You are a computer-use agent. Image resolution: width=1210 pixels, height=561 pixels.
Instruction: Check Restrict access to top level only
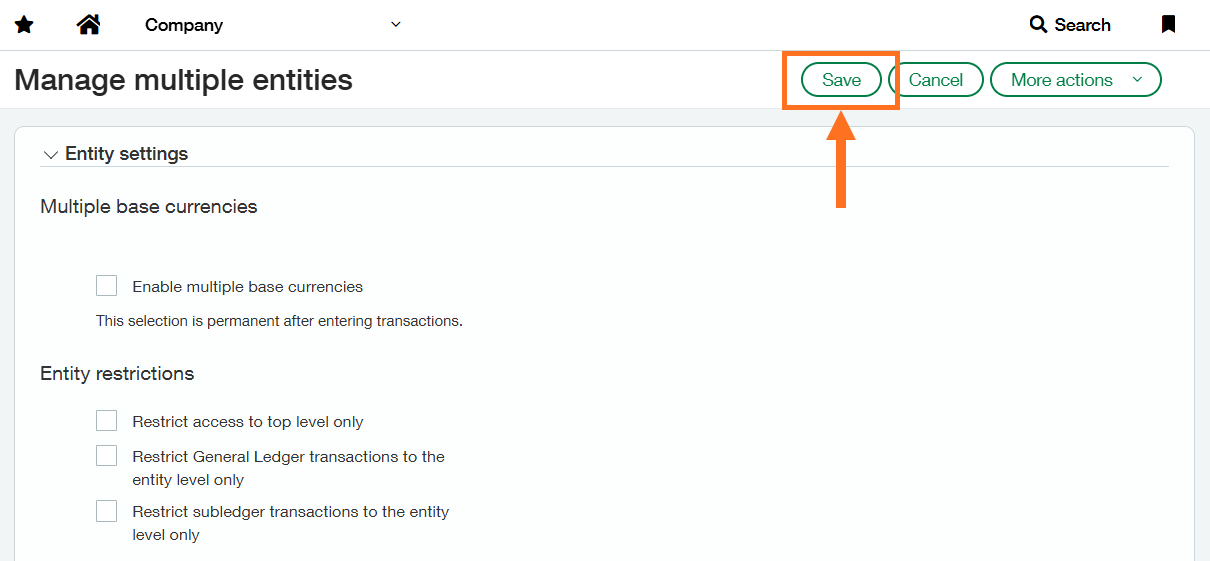coord(107,421)
